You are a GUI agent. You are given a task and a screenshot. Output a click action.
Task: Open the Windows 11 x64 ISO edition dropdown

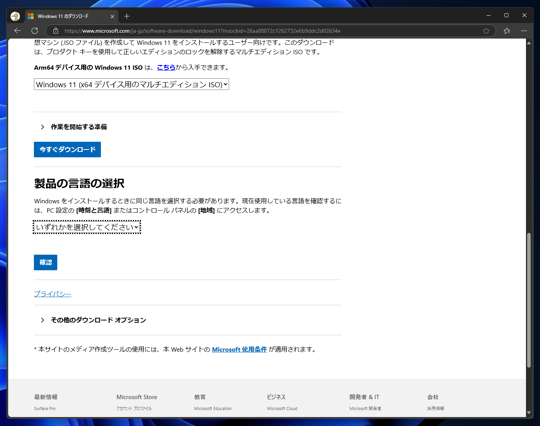[x=131, y=84]
